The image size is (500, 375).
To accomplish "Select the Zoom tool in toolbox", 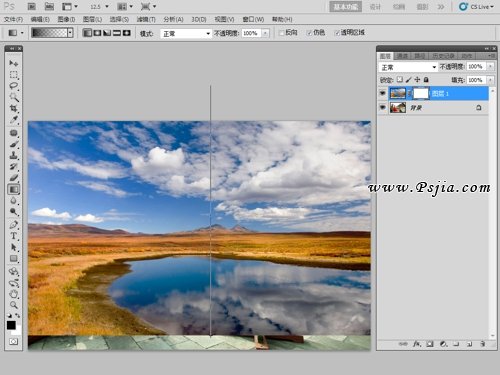I will point(14,305).
